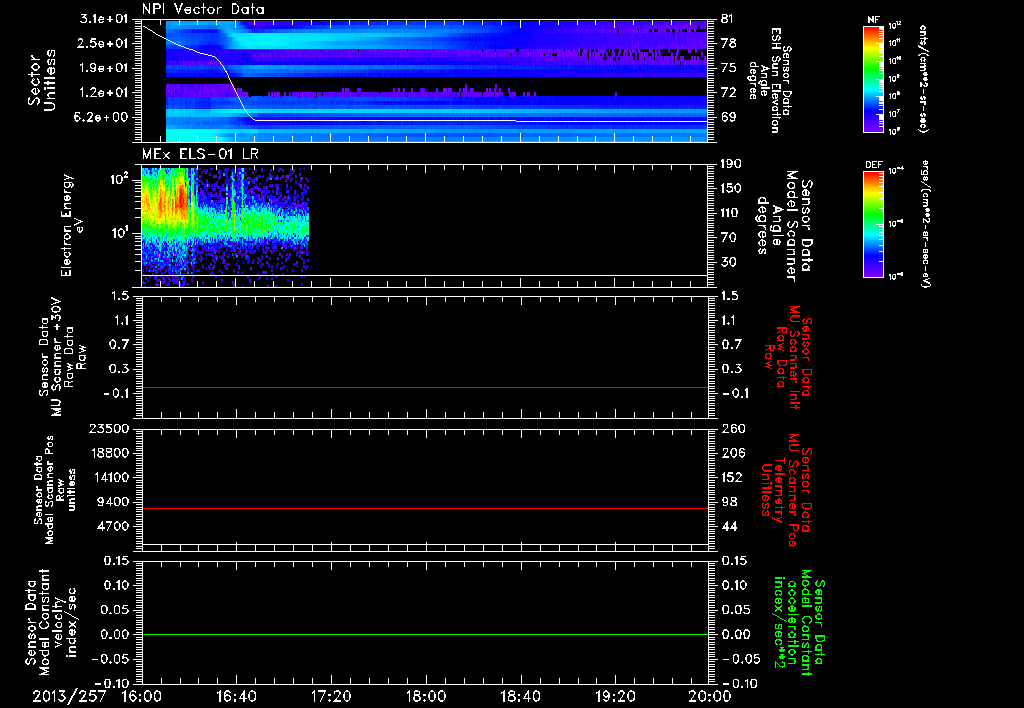Viewport: 1024px width, 708px height.
Task: Click the "20:00" time axis label
Action: click(x=710, y=696)
